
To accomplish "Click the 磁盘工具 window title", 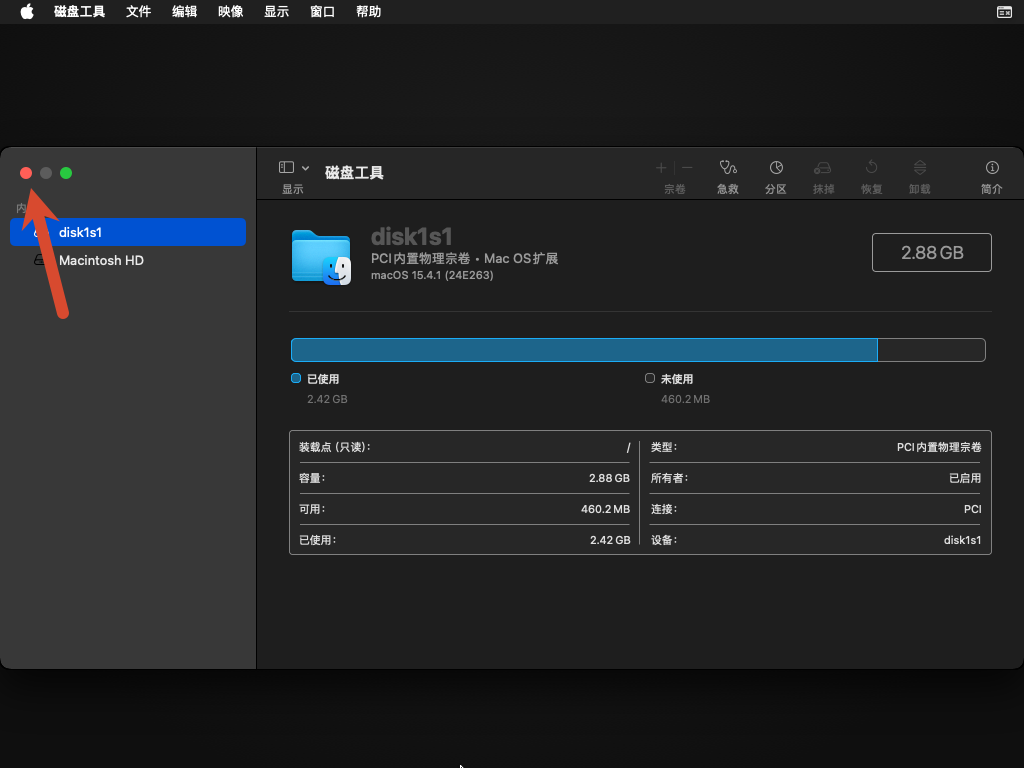I will click(354, 172).
